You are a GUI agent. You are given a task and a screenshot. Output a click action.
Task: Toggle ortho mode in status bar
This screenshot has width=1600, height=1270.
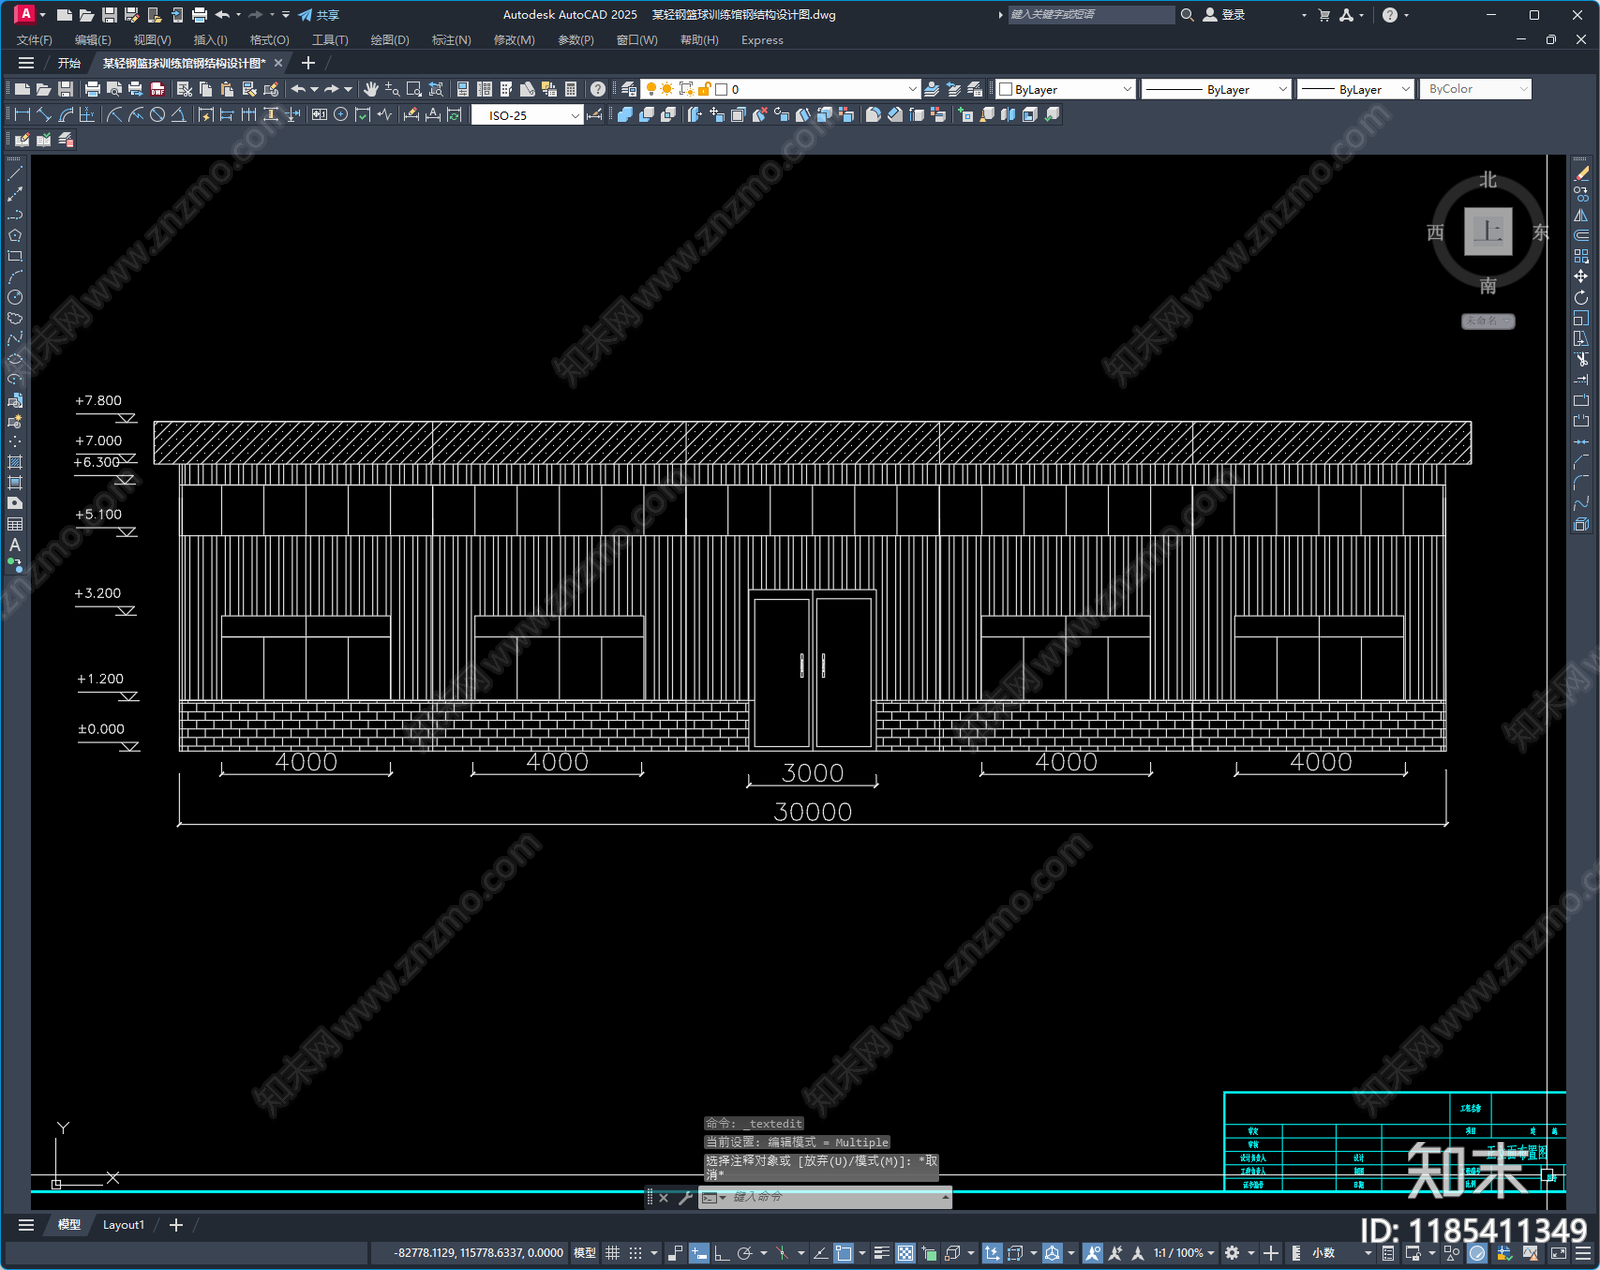click(721, 1253)
